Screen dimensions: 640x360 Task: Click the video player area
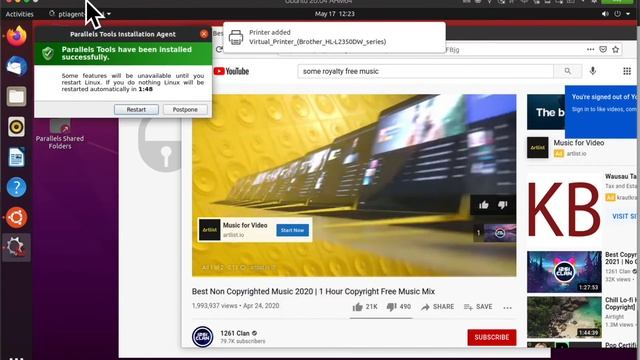354,185
